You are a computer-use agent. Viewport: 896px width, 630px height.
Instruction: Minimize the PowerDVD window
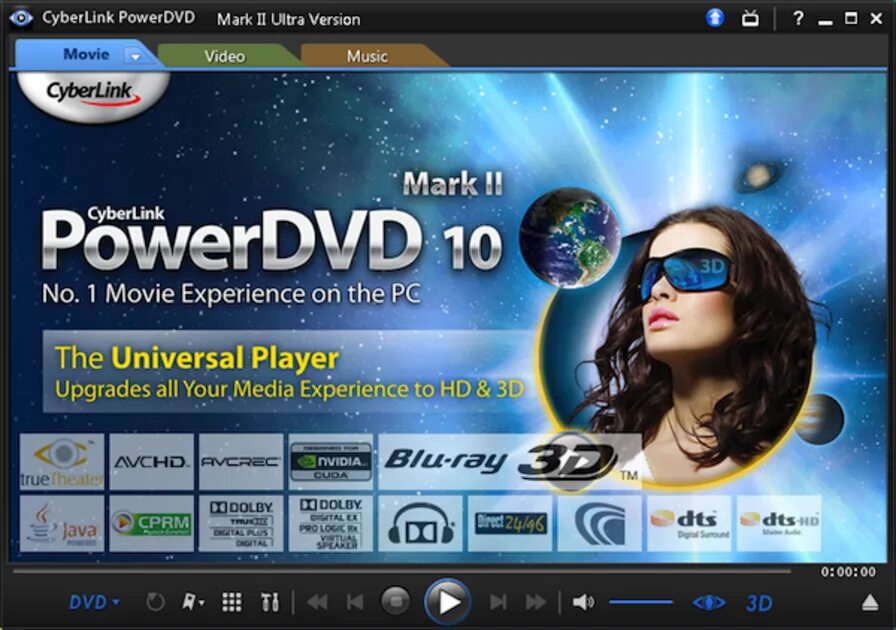[825, 20]
